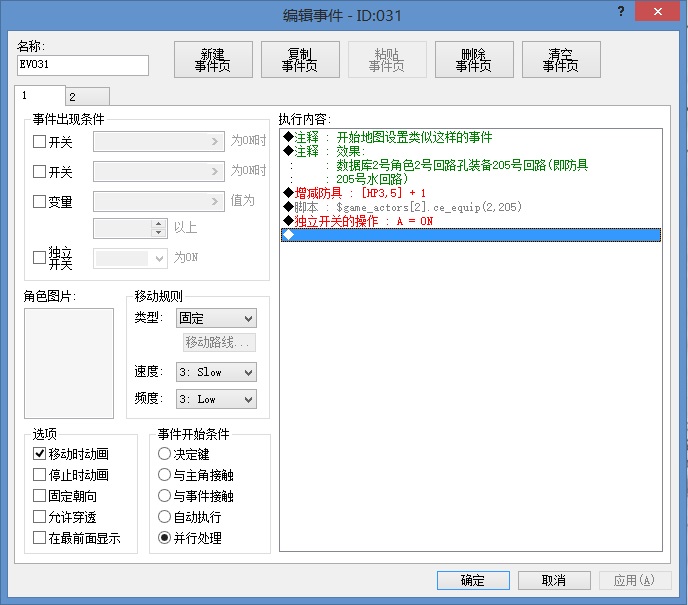Check the 允许穿透 option

tap(39, 517)
